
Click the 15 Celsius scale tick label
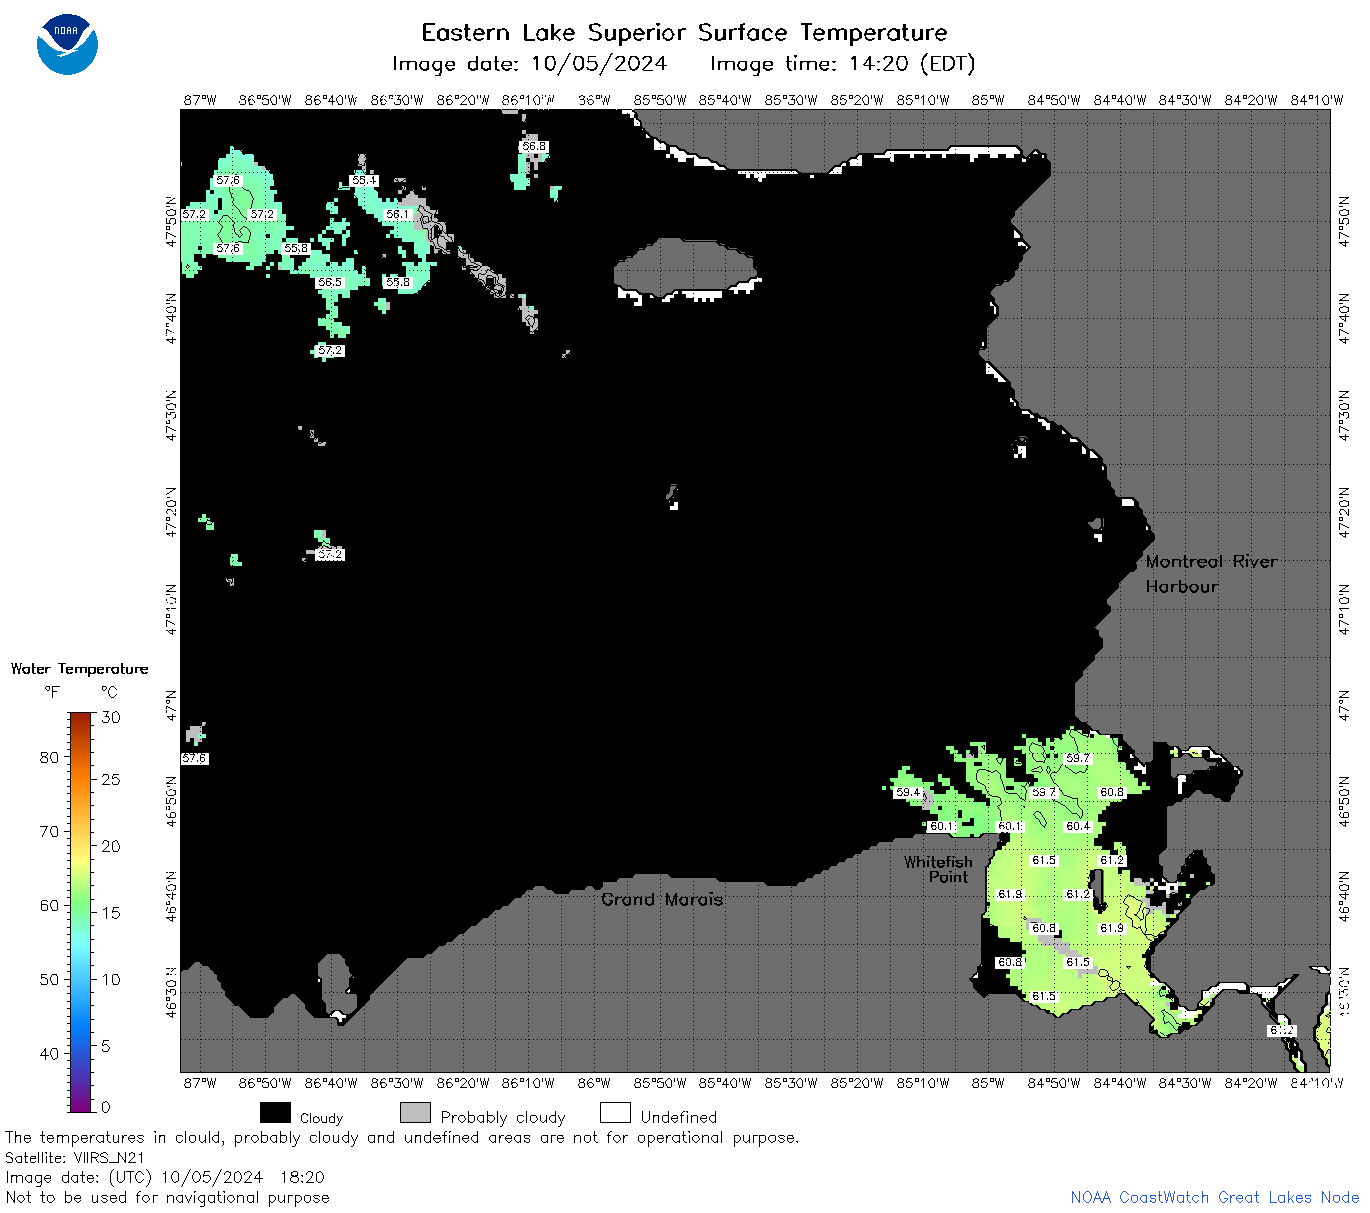coord(111,912)
